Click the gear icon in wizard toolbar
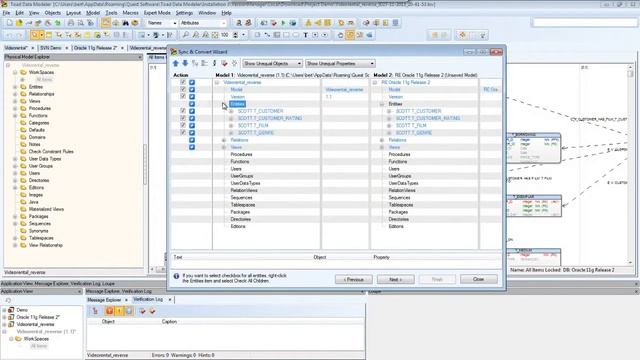 click(x=234, y=63)
